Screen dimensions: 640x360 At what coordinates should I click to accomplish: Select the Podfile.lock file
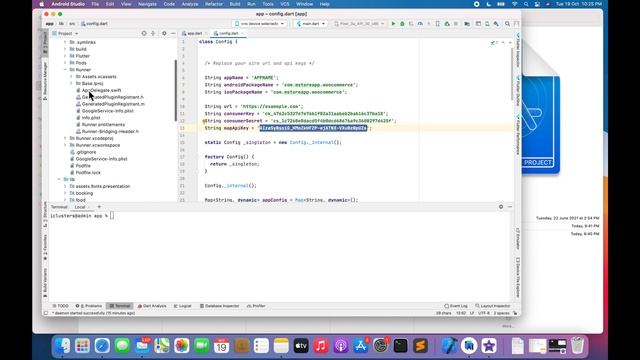(x=88, y=173)
